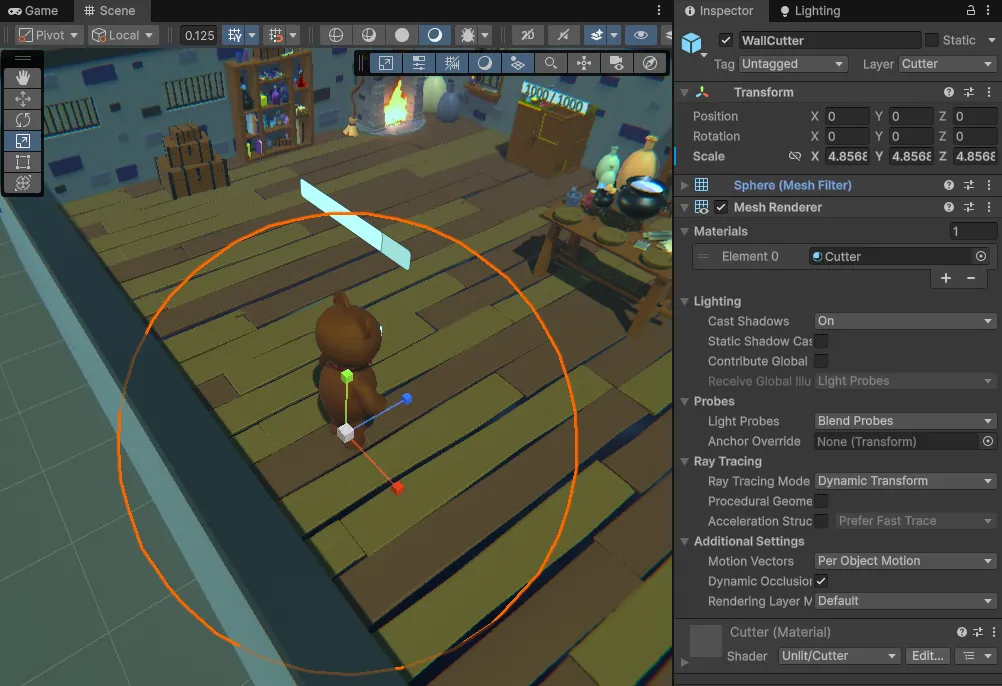Select the Hand view tool

[x=23, y=77]
